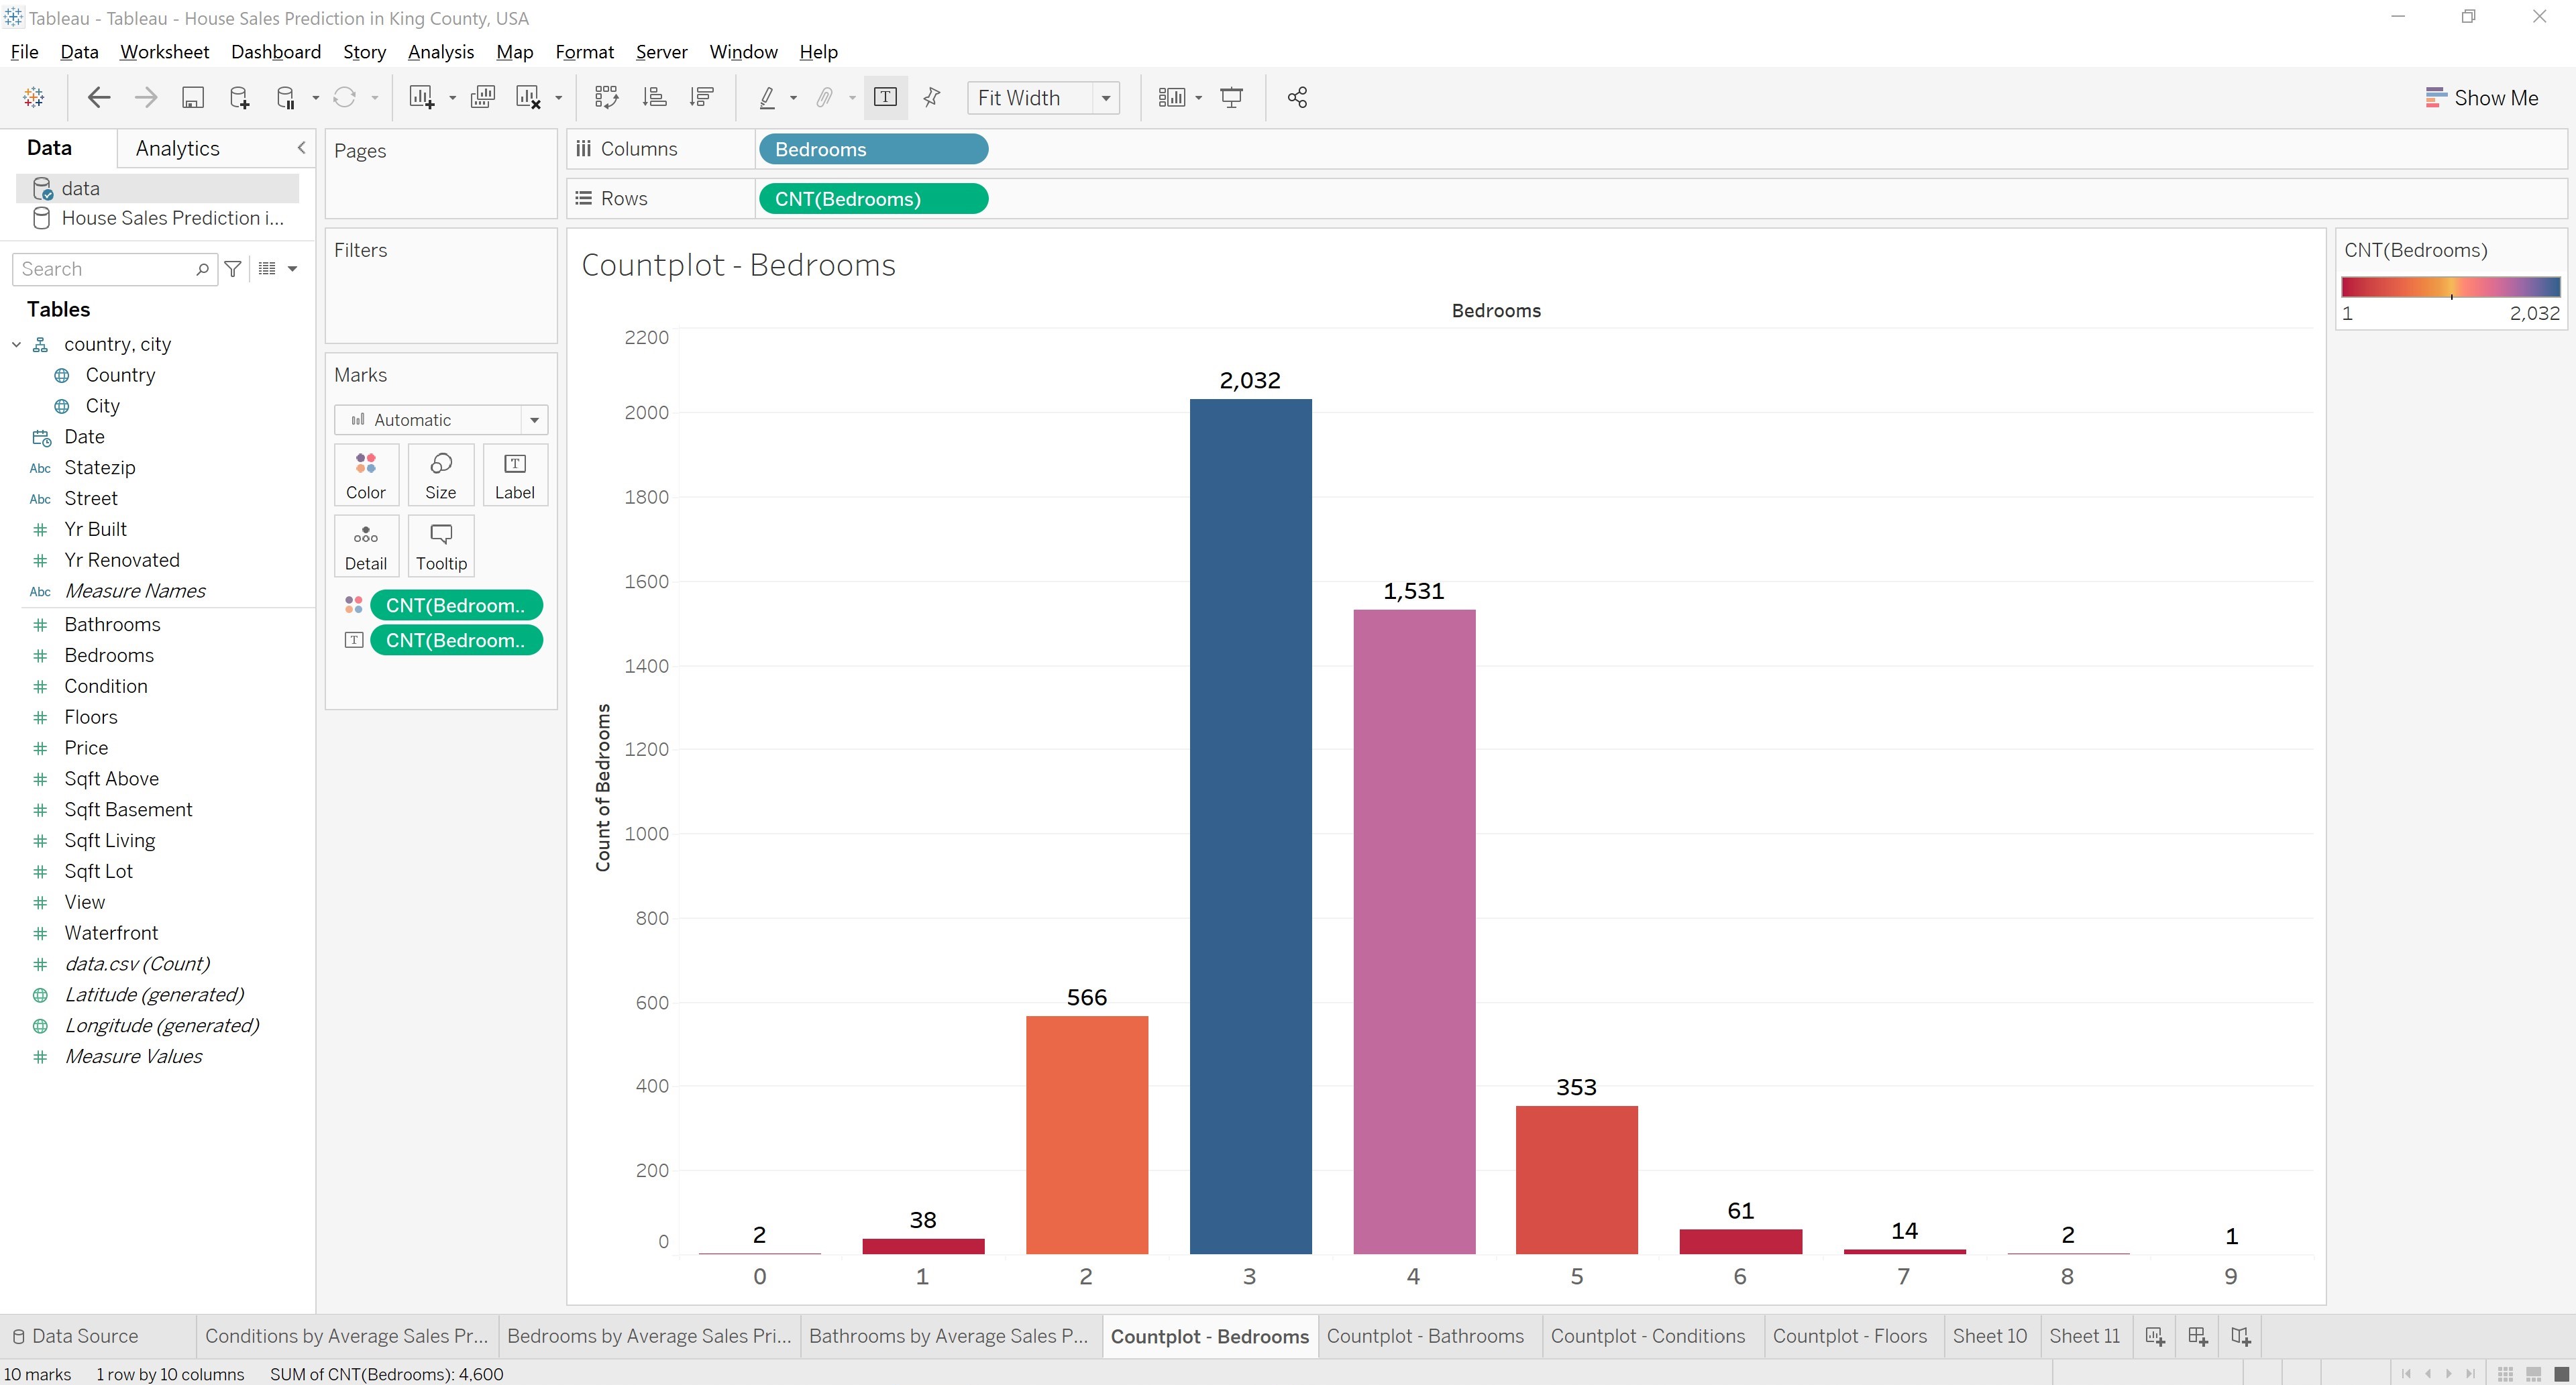
Task: Switch to show filmstrip view
Action: pyautogui.click(x=2533, y=1374)
